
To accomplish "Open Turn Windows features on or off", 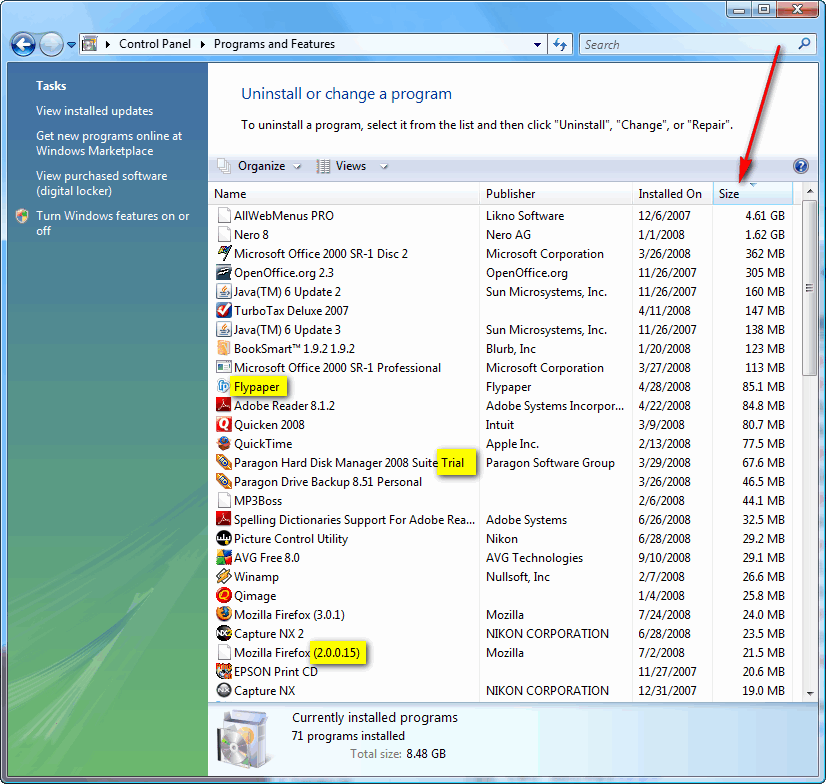I will (x=113, y=223).
